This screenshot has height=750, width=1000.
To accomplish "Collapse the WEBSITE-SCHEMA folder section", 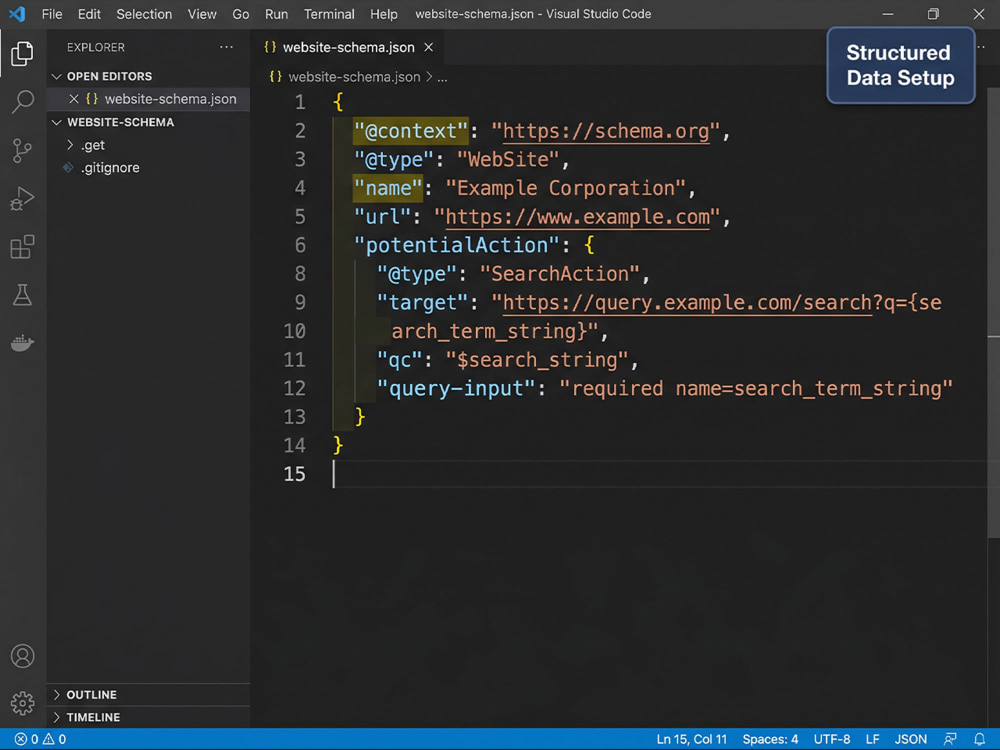I will click(57, 122).
